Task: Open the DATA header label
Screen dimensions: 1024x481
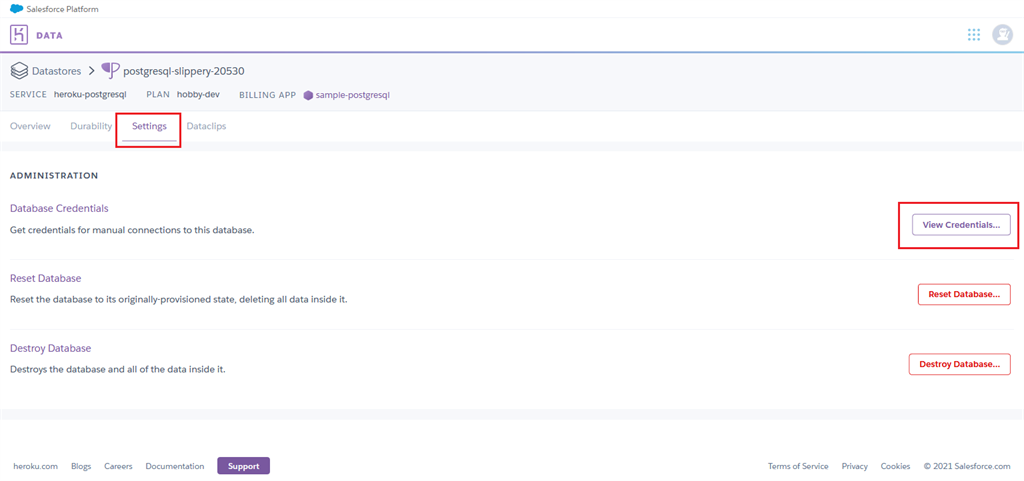Action: [x=50, y=35]
